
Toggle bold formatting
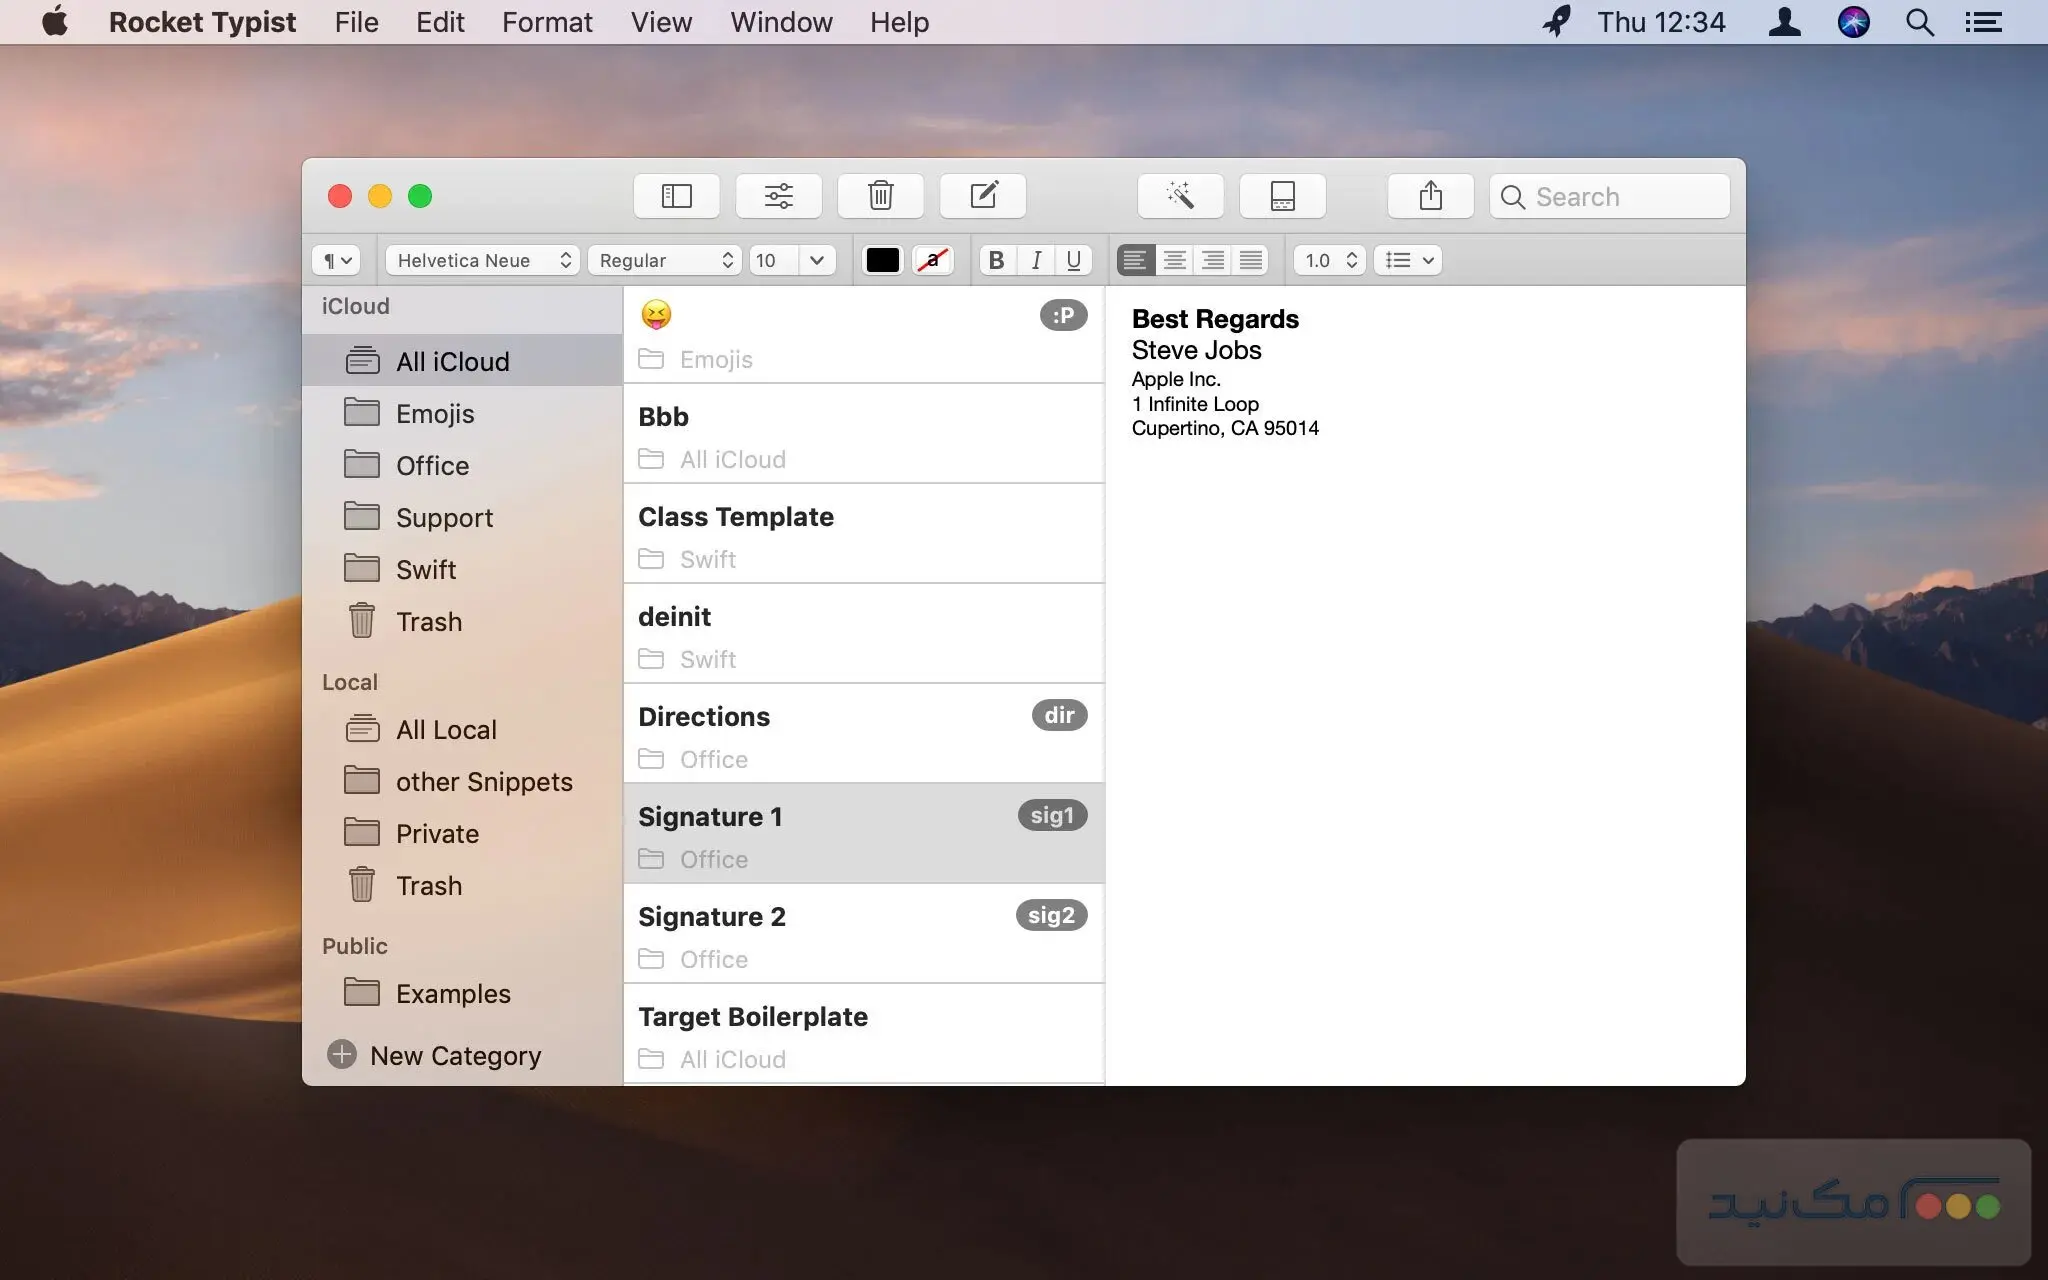(996, 260)
